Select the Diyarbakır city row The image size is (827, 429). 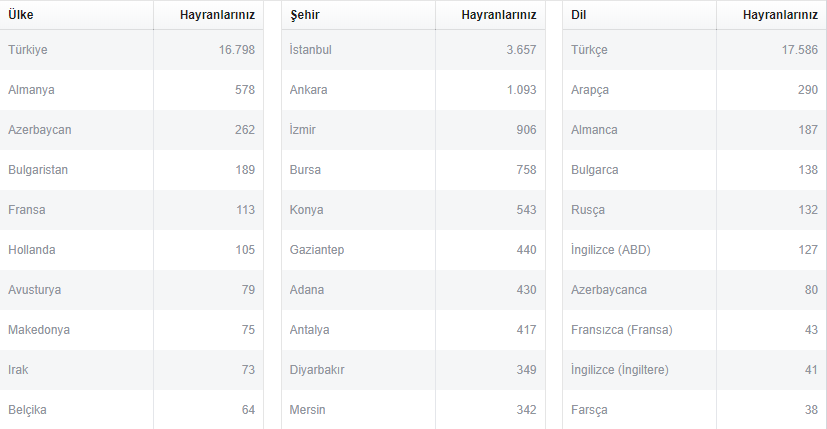pos(413,370)
